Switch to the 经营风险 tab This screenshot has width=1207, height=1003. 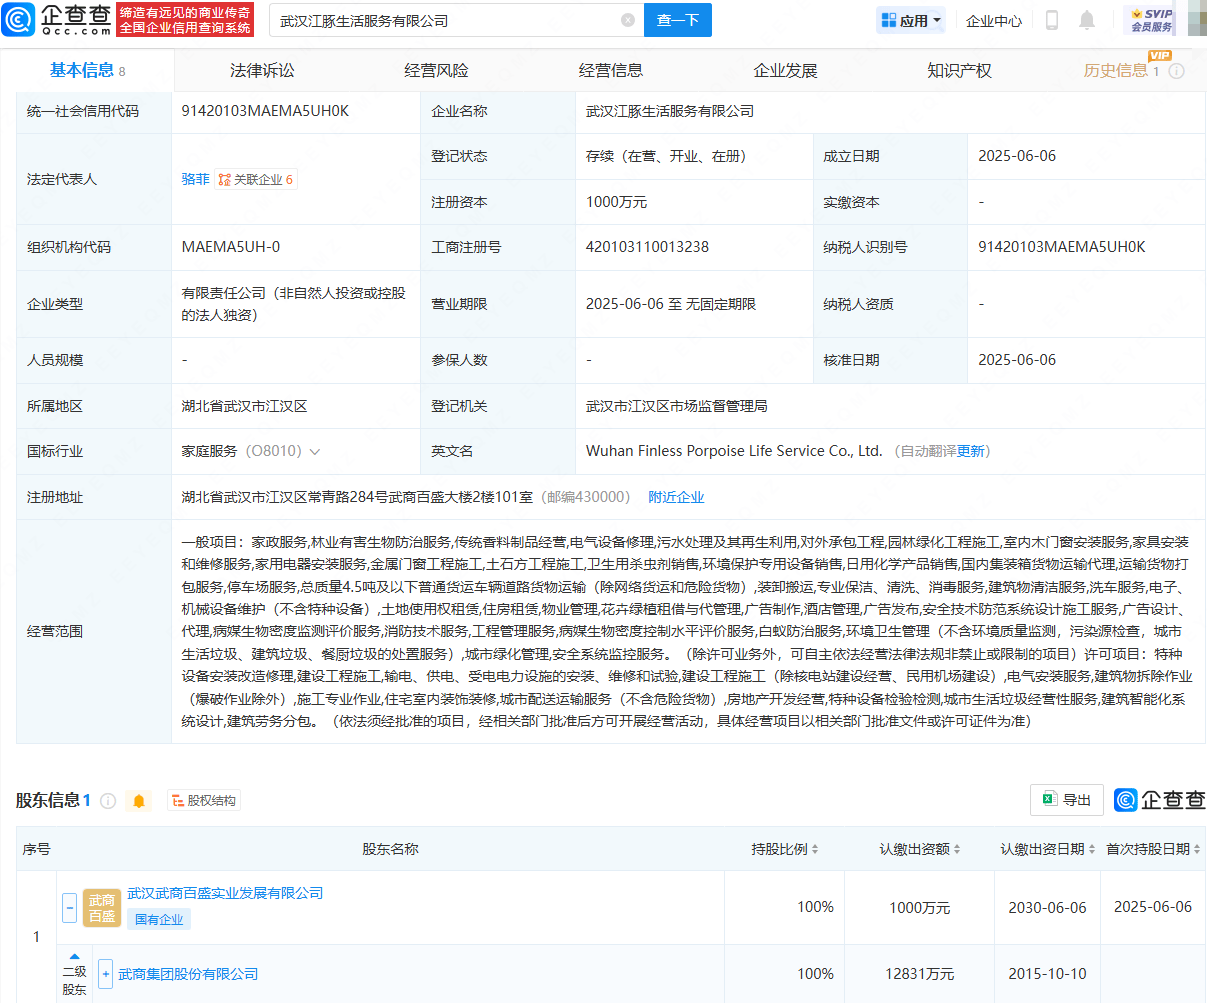tap(436, 71)
